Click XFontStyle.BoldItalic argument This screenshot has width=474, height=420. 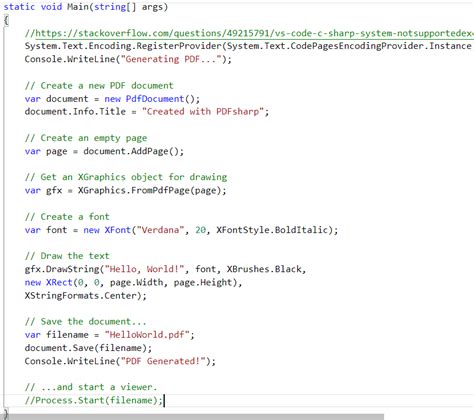(x=272, y=230)
